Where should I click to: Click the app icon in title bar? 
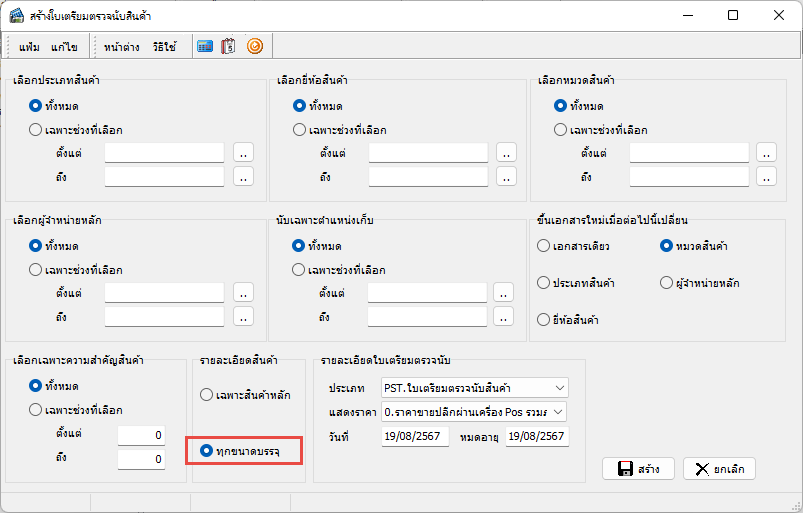tap(16, 15)
